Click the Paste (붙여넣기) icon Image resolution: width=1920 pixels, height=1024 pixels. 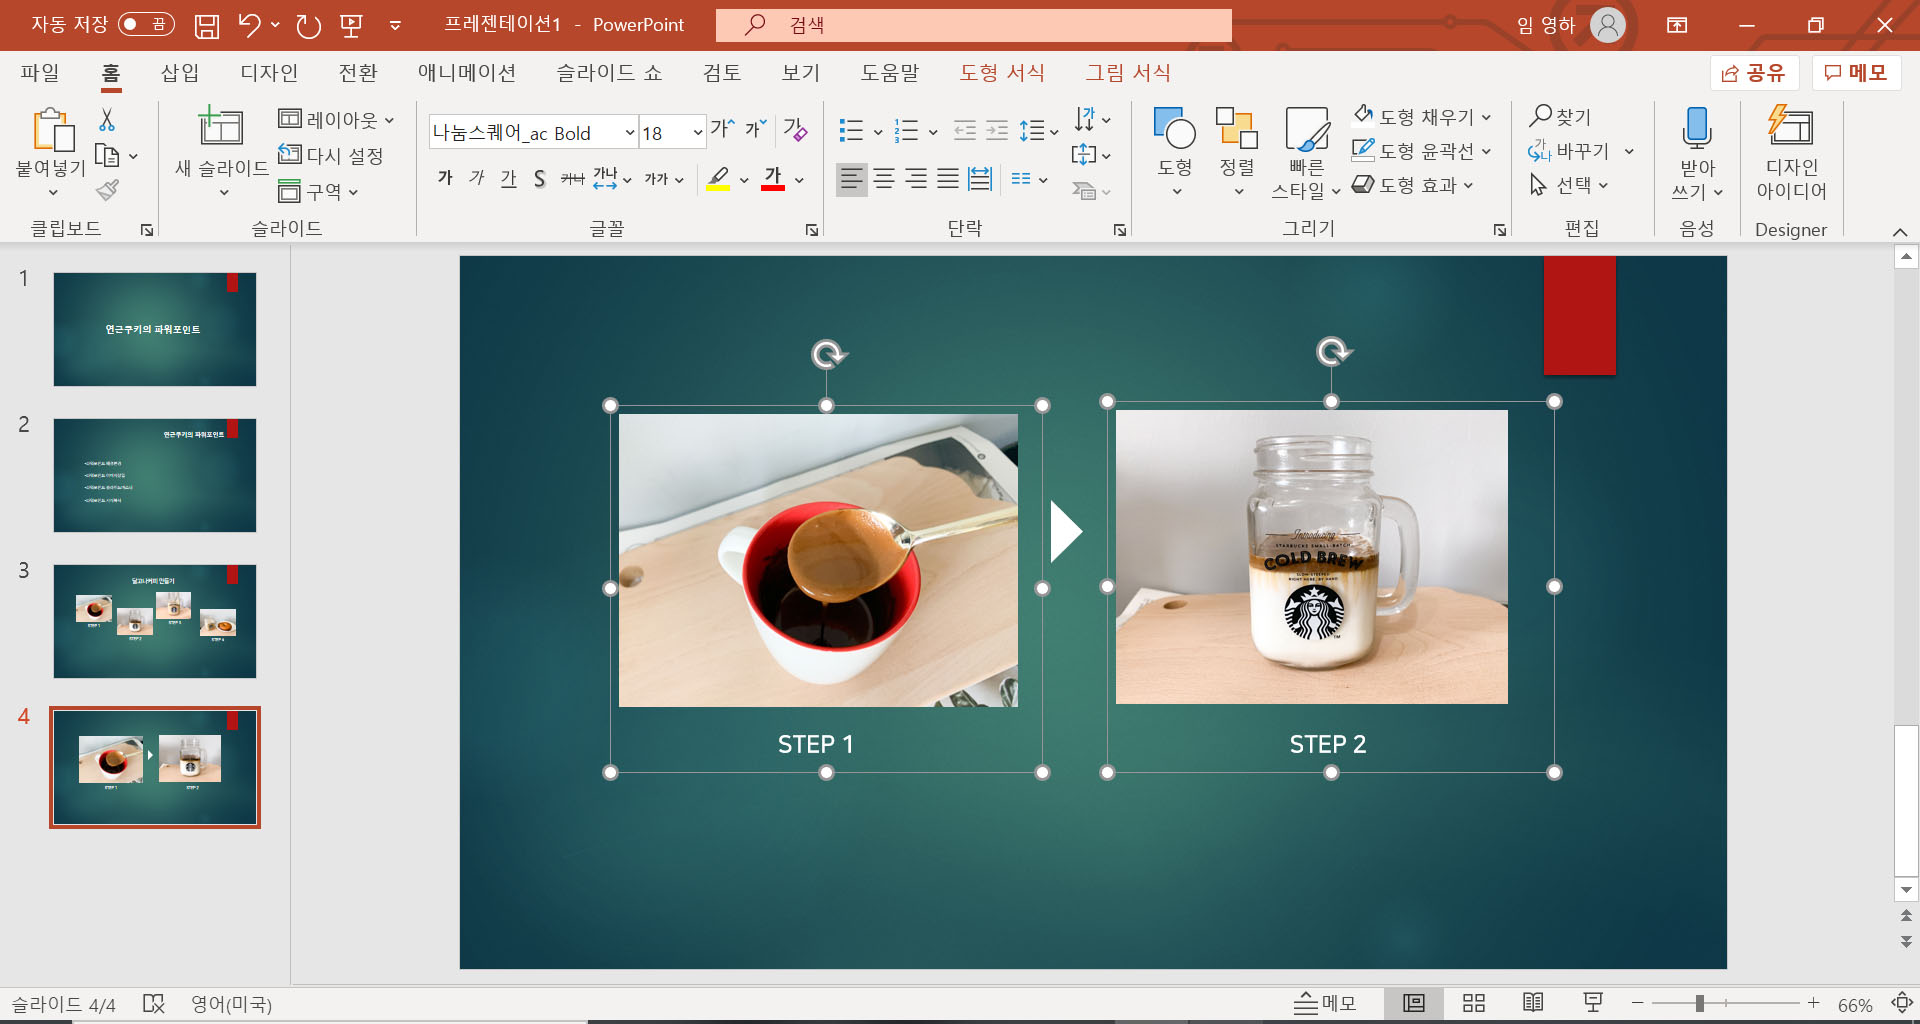click(x=52, y=130)
